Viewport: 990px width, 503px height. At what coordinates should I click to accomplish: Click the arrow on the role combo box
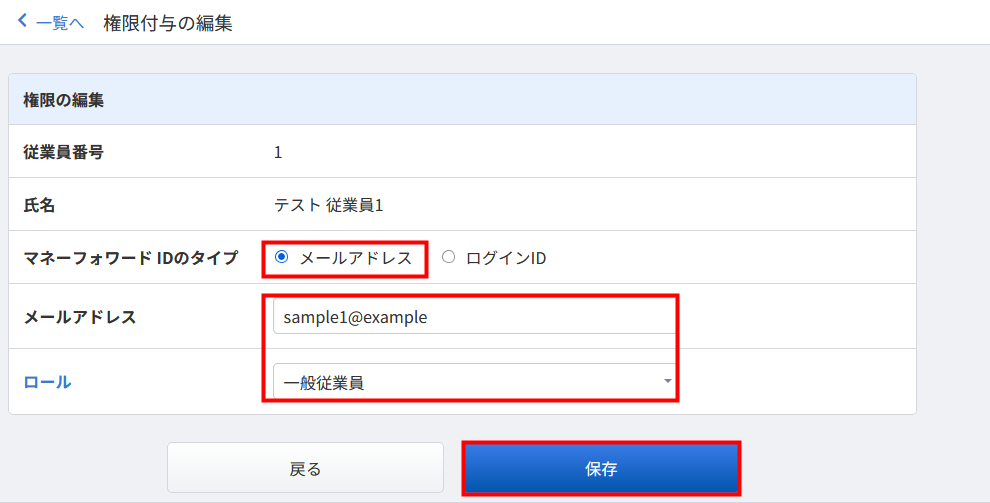667,381
